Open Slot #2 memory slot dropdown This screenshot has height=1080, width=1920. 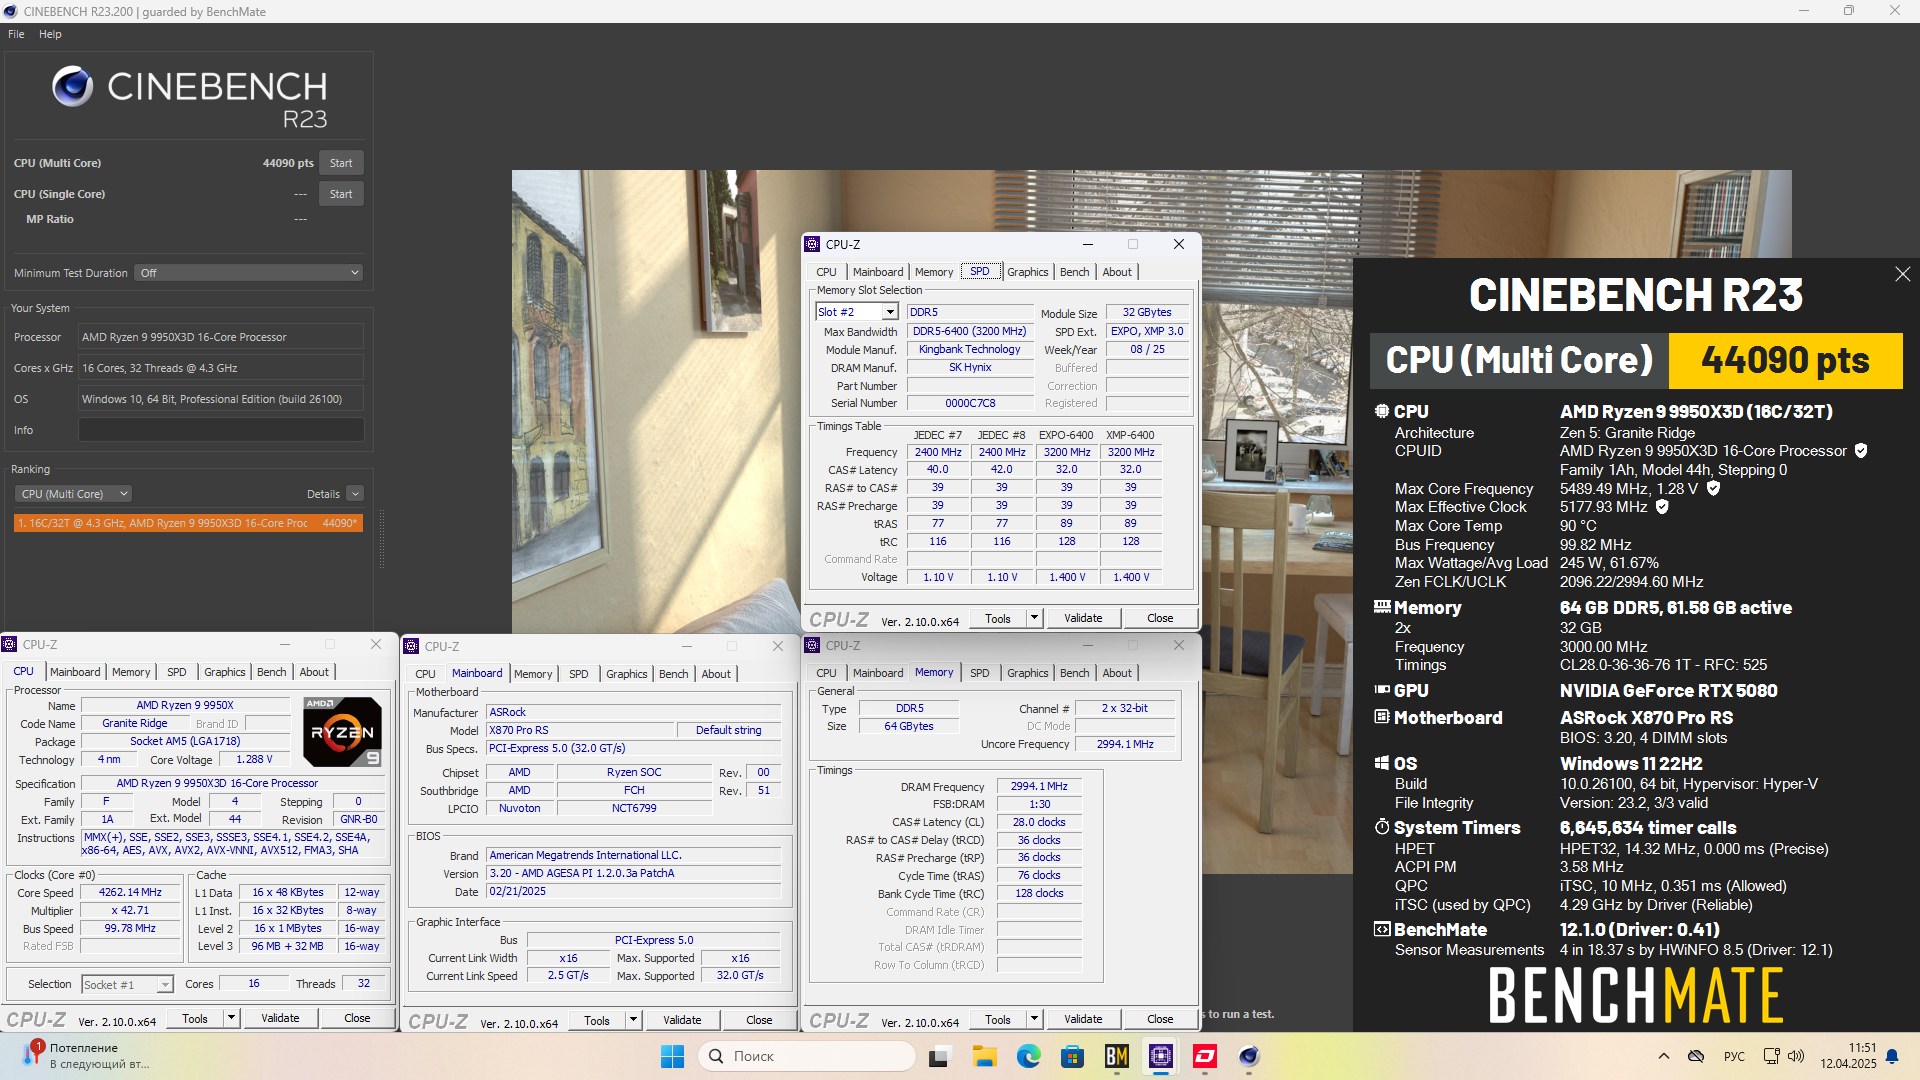coord(857,312)
